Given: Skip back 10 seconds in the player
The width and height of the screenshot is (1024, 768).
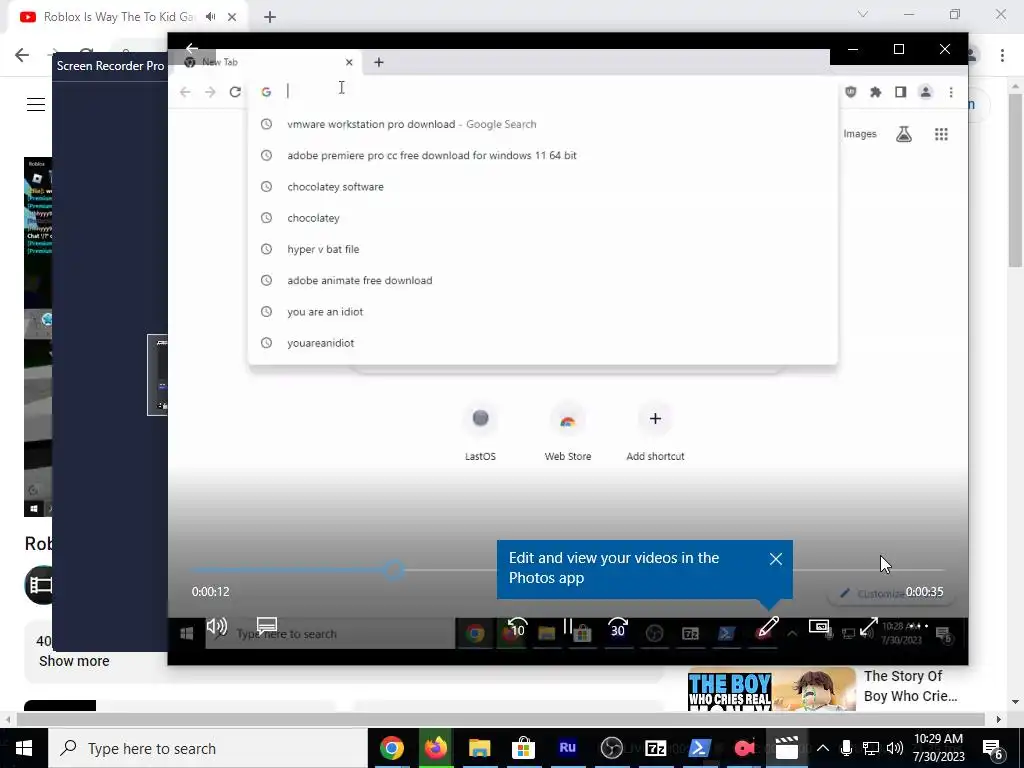Looking at the screenshot, I should tap(517, 627).
